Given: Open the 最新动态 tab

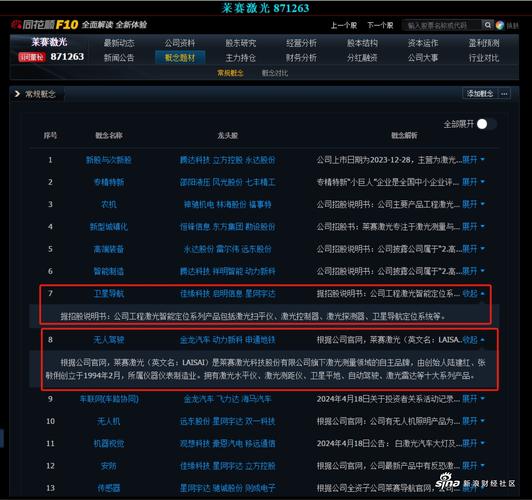Looking at the screenshot, I should [x=119, y=43].
